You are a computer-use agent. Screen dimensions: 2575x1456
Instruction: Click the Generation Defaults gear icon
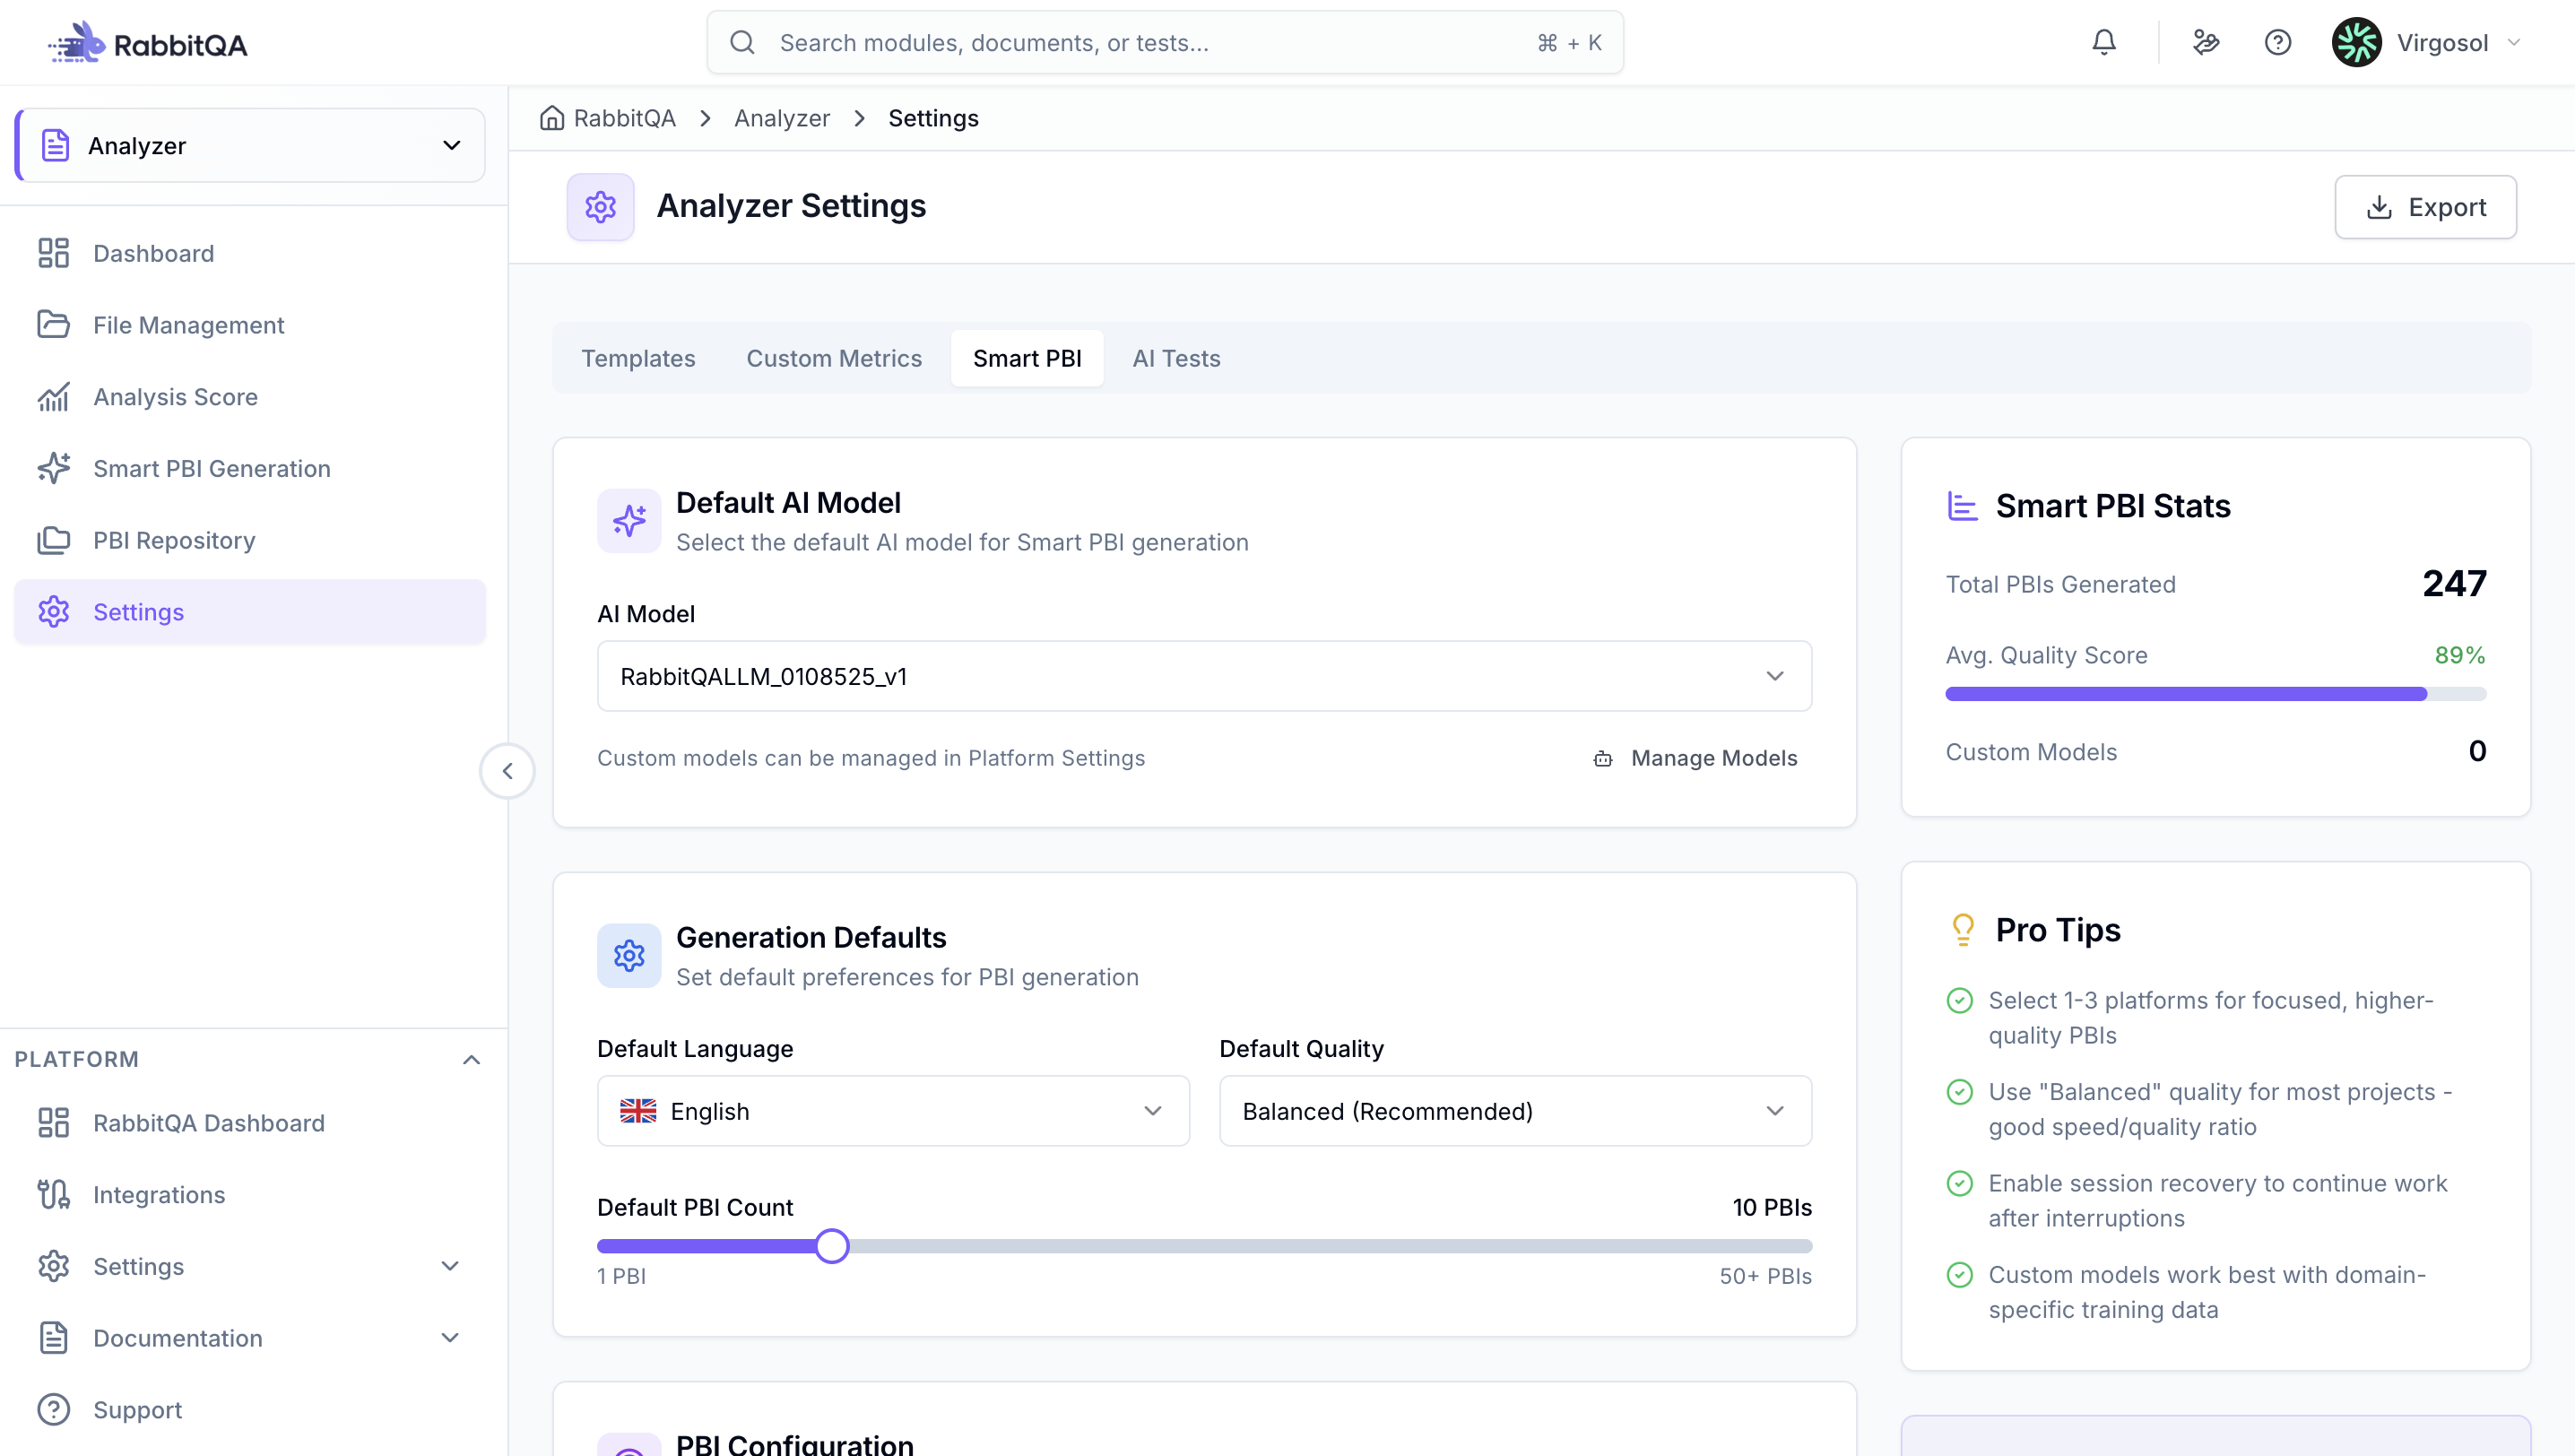(629, 956)
